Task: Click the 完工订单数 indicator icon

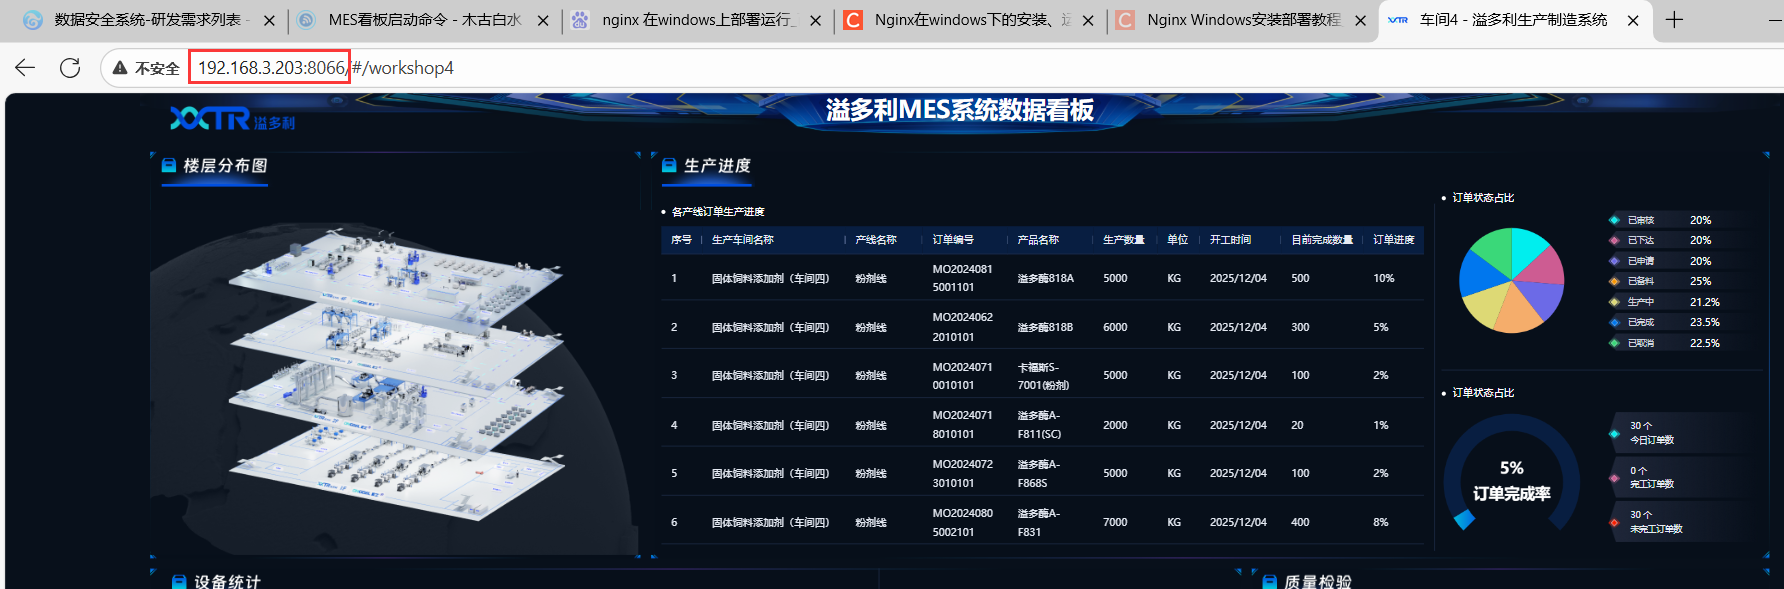Action: [x=1614, y=478]
